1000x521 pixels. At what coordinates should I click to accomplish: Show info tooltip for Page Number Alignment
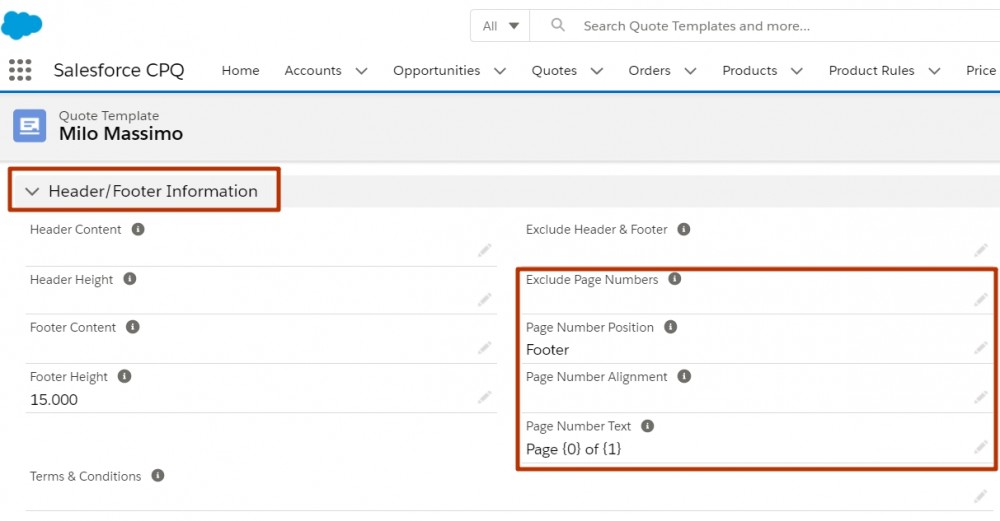pos(684,376)
